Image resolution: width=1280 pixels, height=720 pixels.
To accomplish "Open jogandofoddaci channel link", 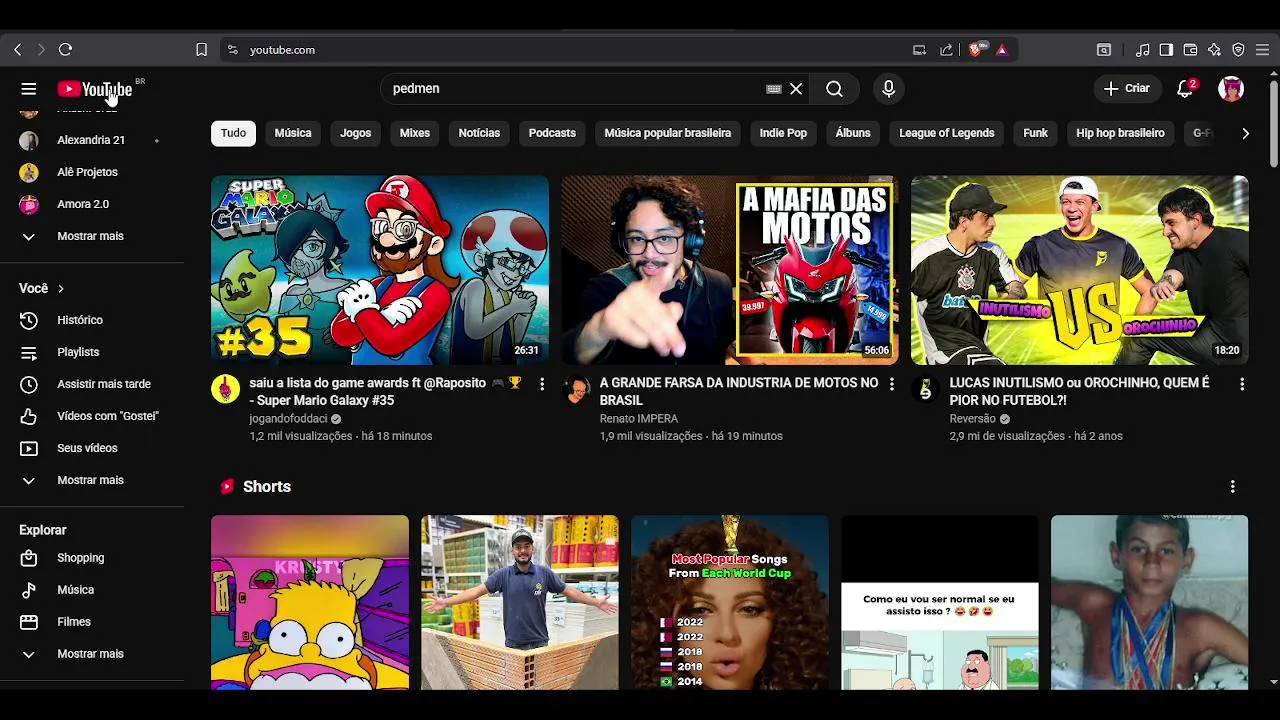I will pyautogui.click(x=288, y=419).
